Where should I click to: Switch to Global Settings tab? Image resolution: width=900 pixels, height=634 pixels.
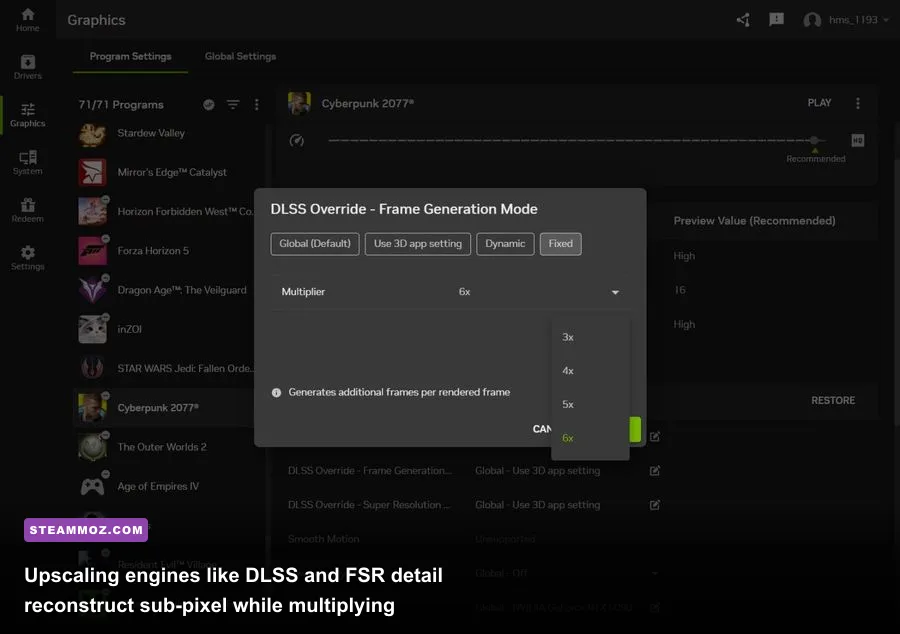[240, 56]
